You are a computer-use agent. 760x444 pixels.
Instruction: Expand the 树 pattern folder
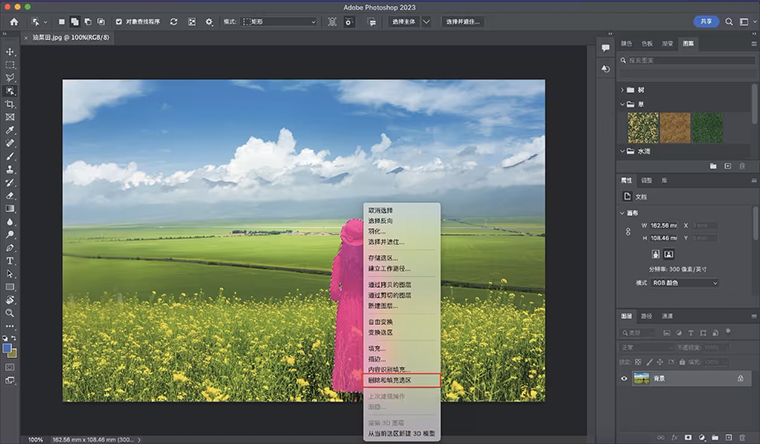point(622,89)
